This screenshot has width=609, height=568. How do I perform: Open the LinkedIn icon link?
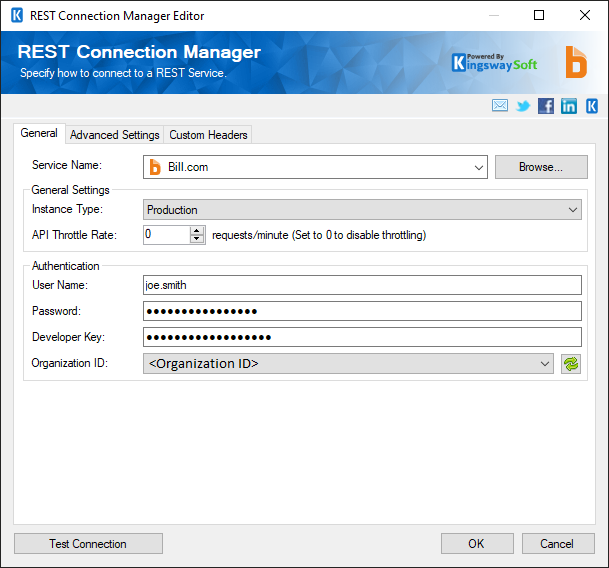point(569,106)
